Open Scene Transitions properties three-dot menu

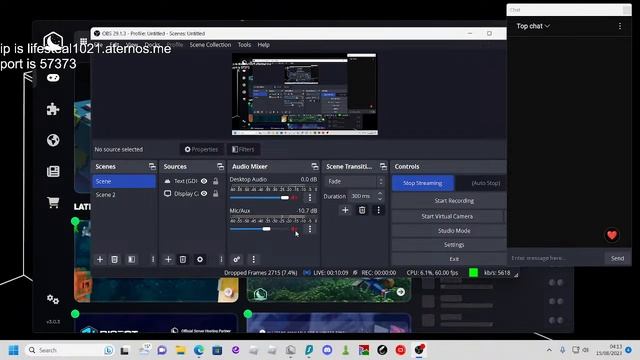pyautogui.click(x=378, y=210)
